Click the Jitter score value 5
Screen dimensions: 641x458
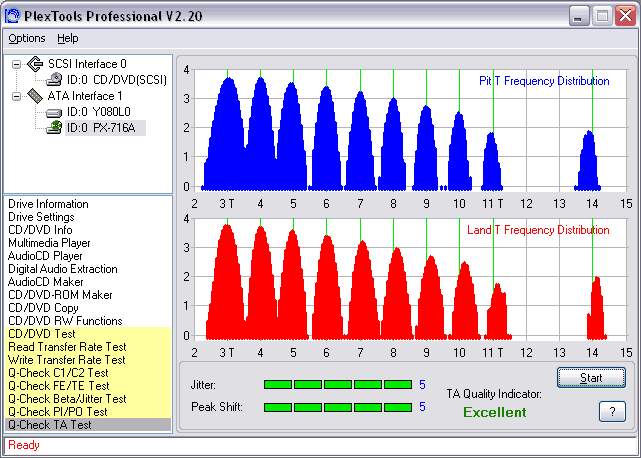422,385
